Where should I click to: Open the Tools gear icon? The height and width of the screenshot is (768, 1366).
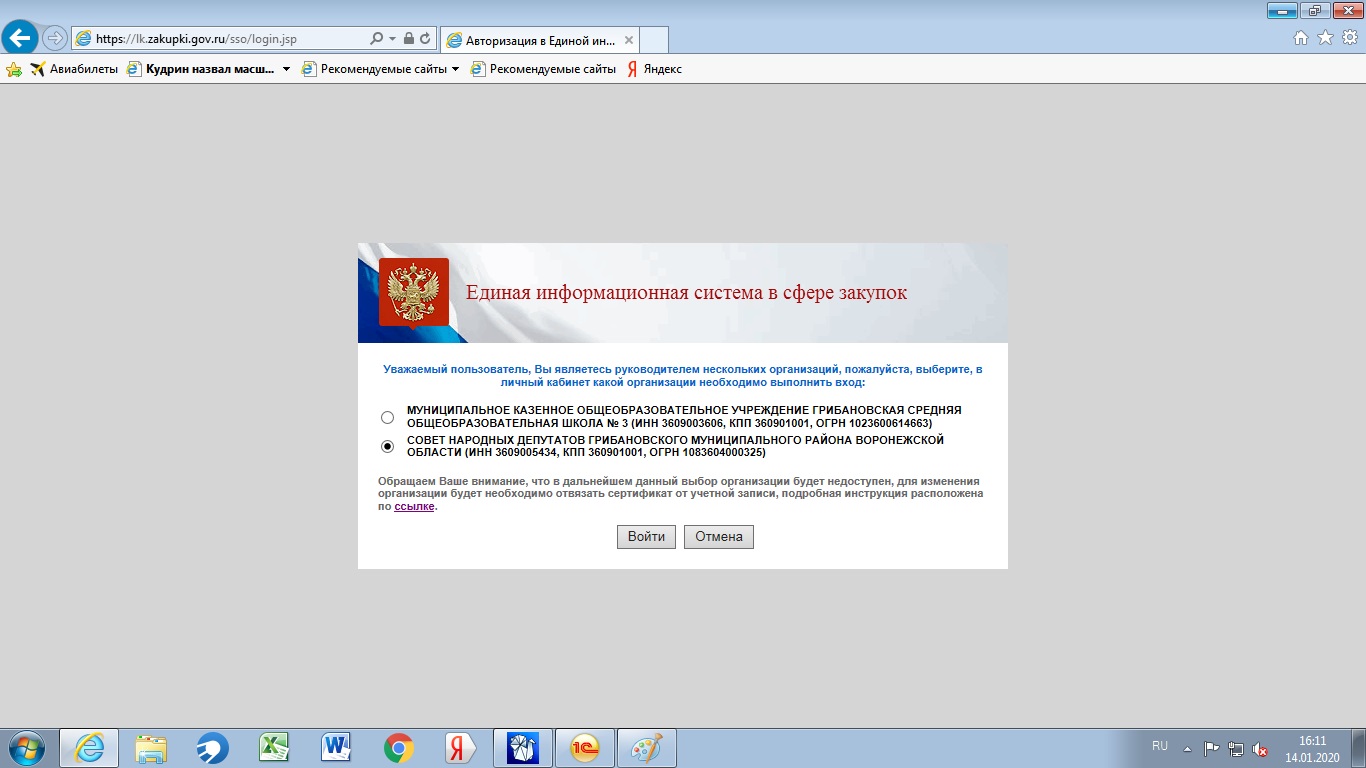1349,38
